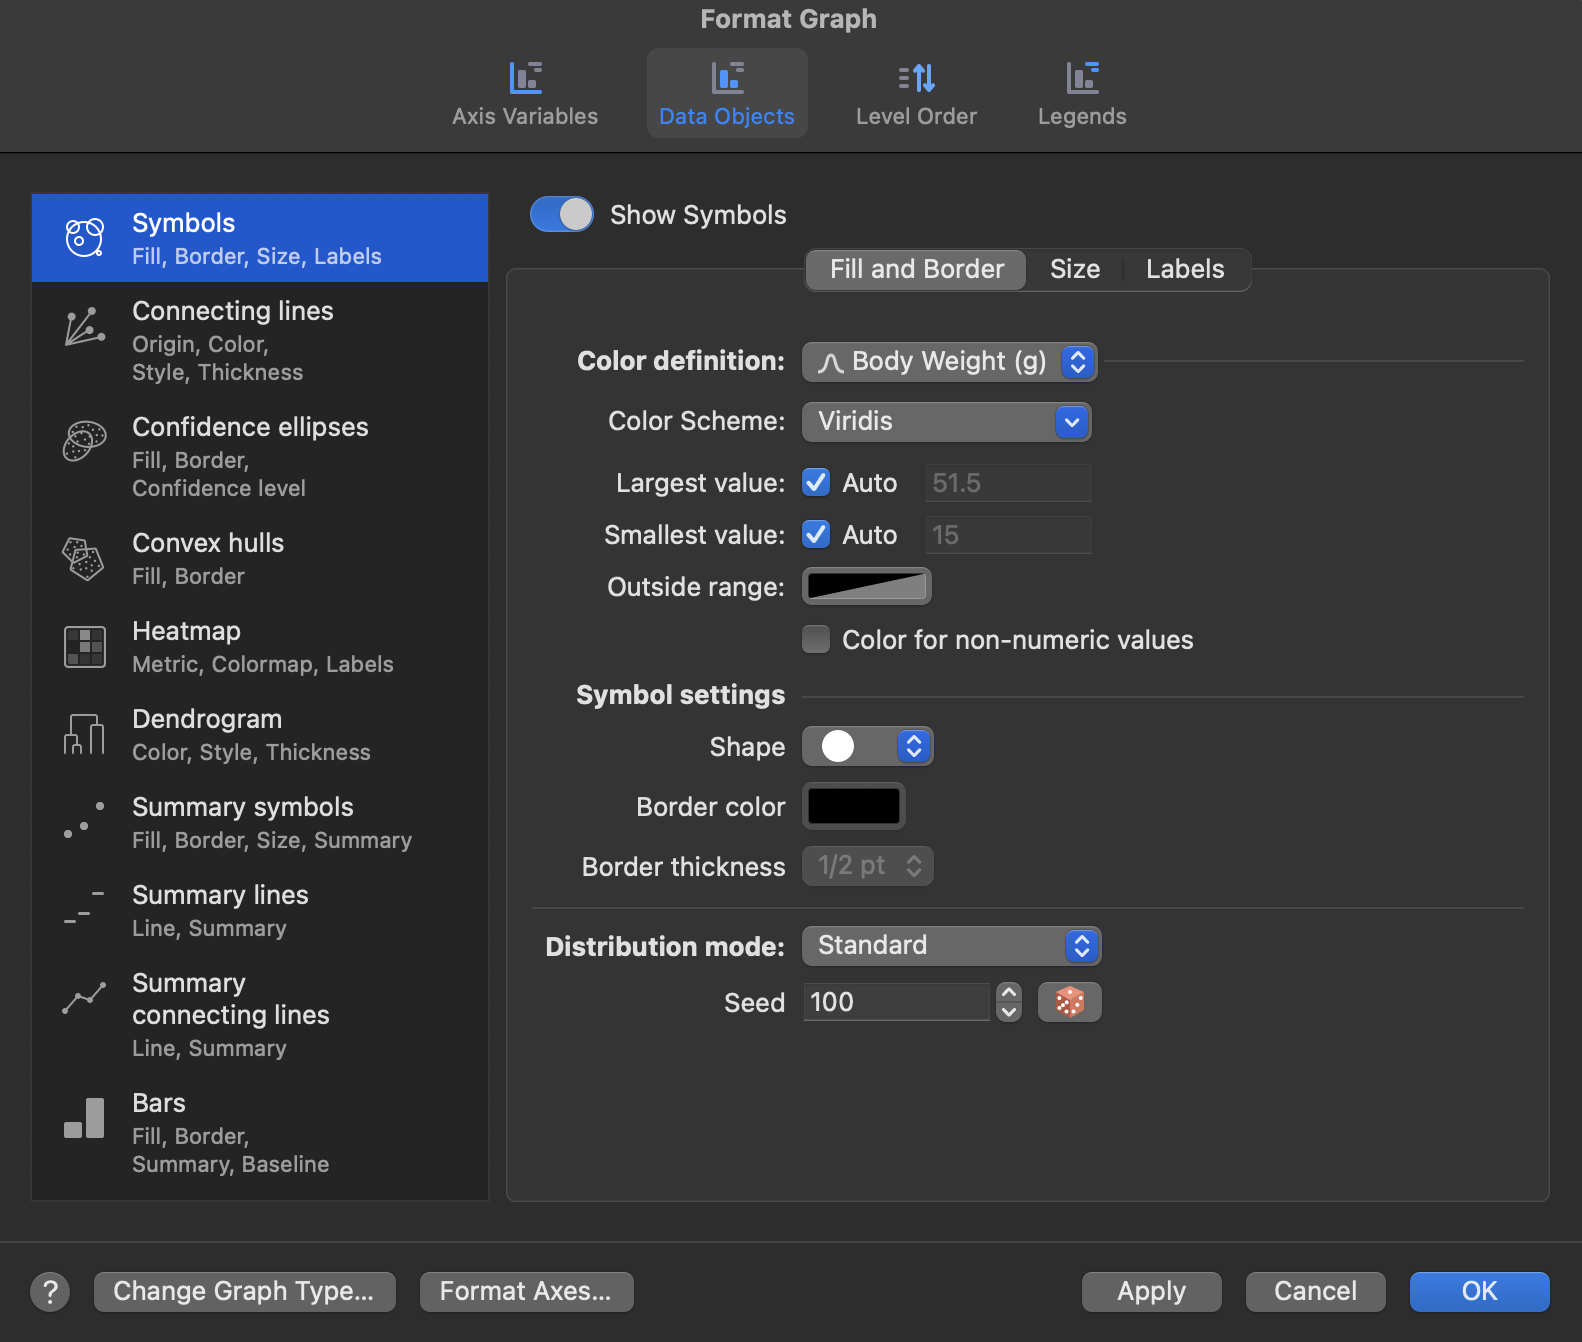Open the Border thickness 1/2 pt dropdown
1582x1342 pixels.
tap(867, 866)
